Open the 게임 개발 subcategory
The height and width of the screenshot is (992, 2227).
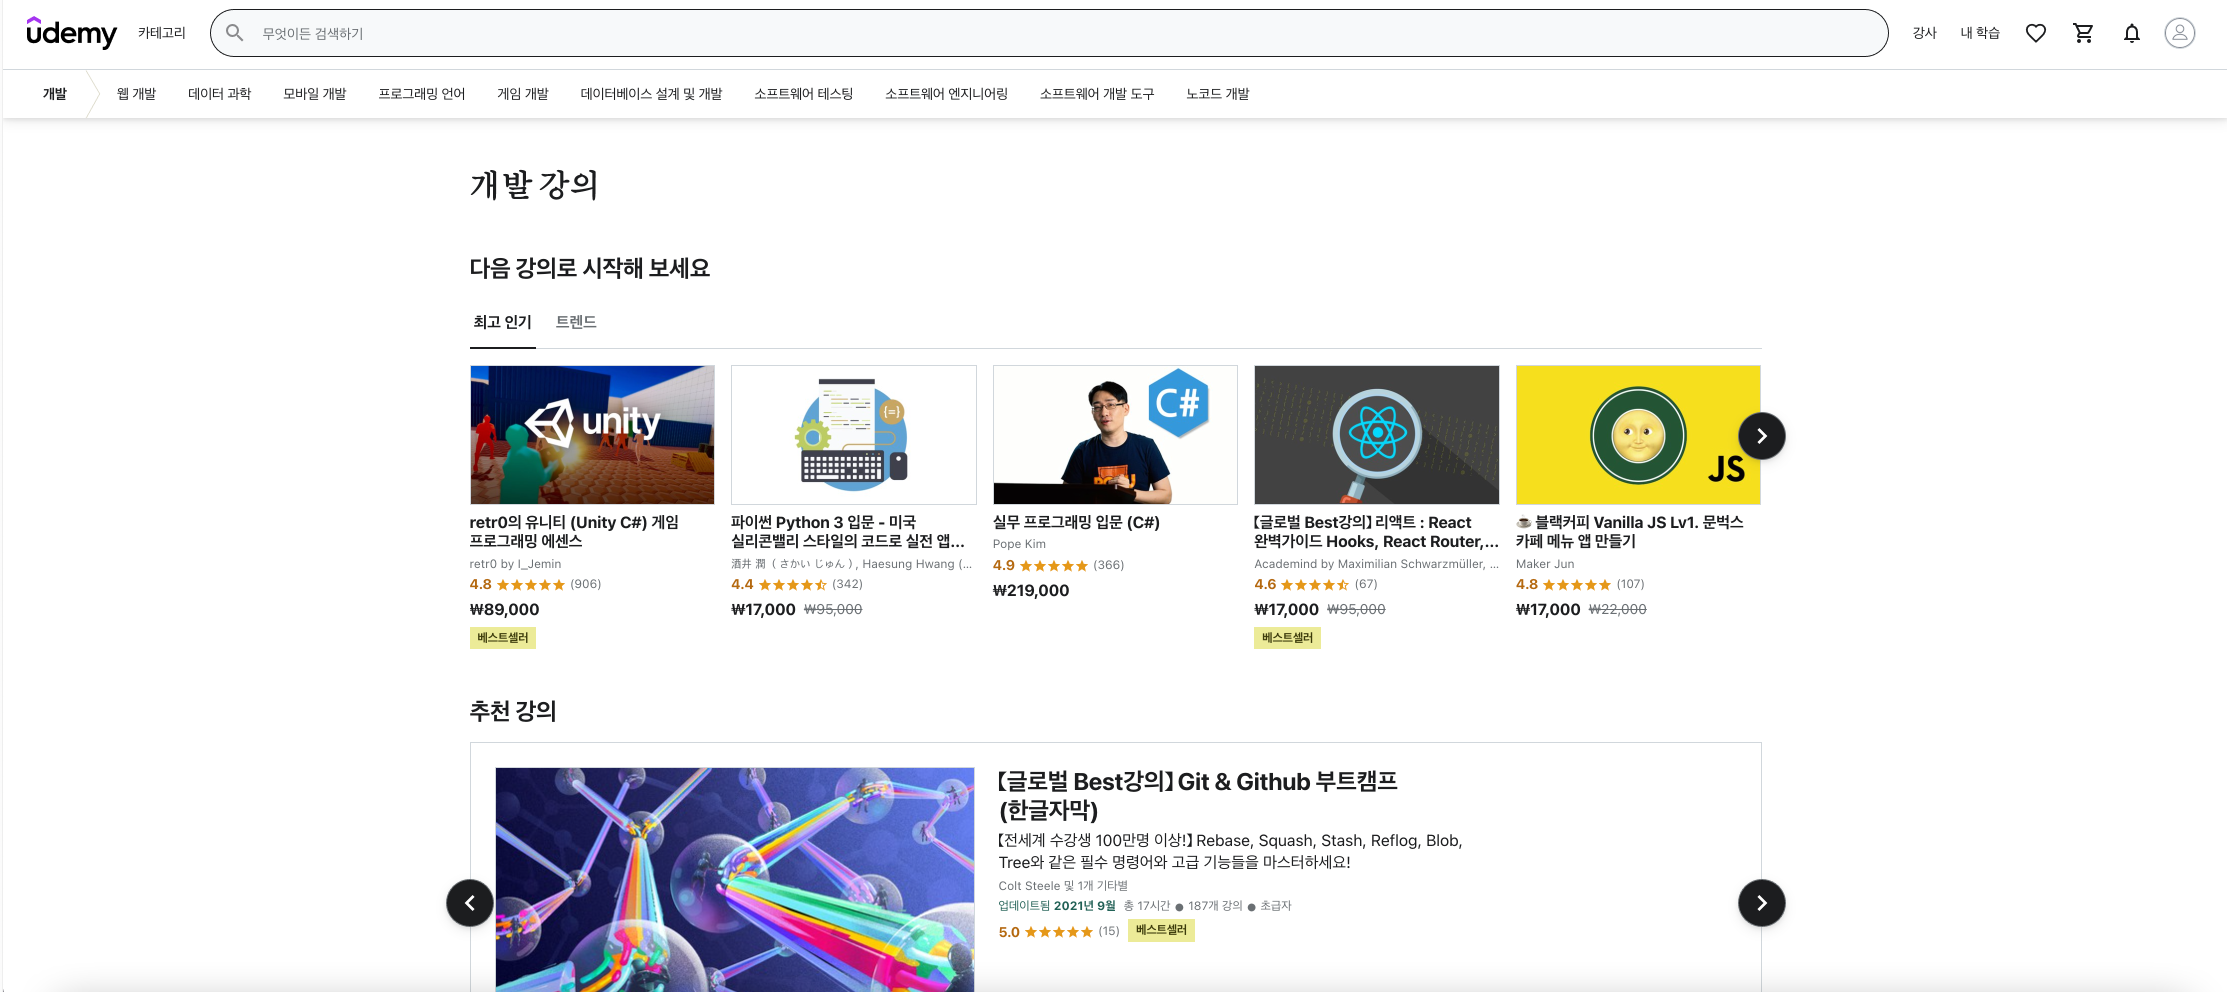click(x=523, y=94)
